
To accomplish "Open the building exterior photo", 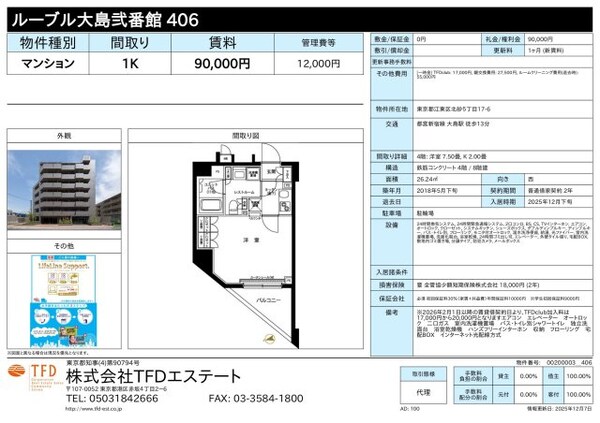I will (64, 190).
